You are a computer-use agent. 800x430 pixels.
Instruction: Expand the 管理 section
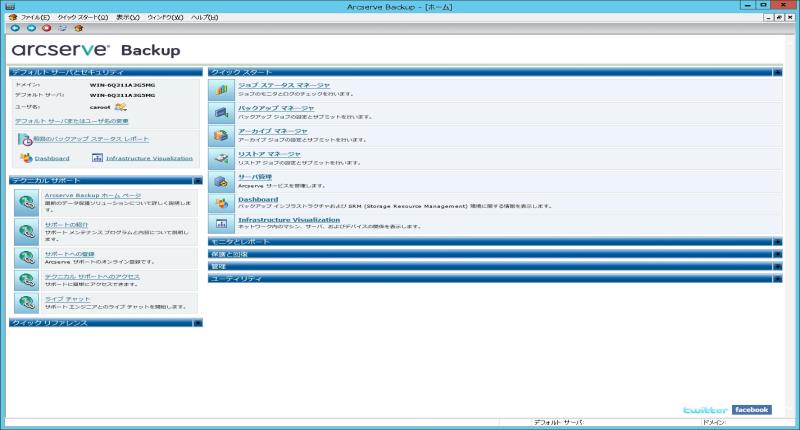[x=777, y=266]
